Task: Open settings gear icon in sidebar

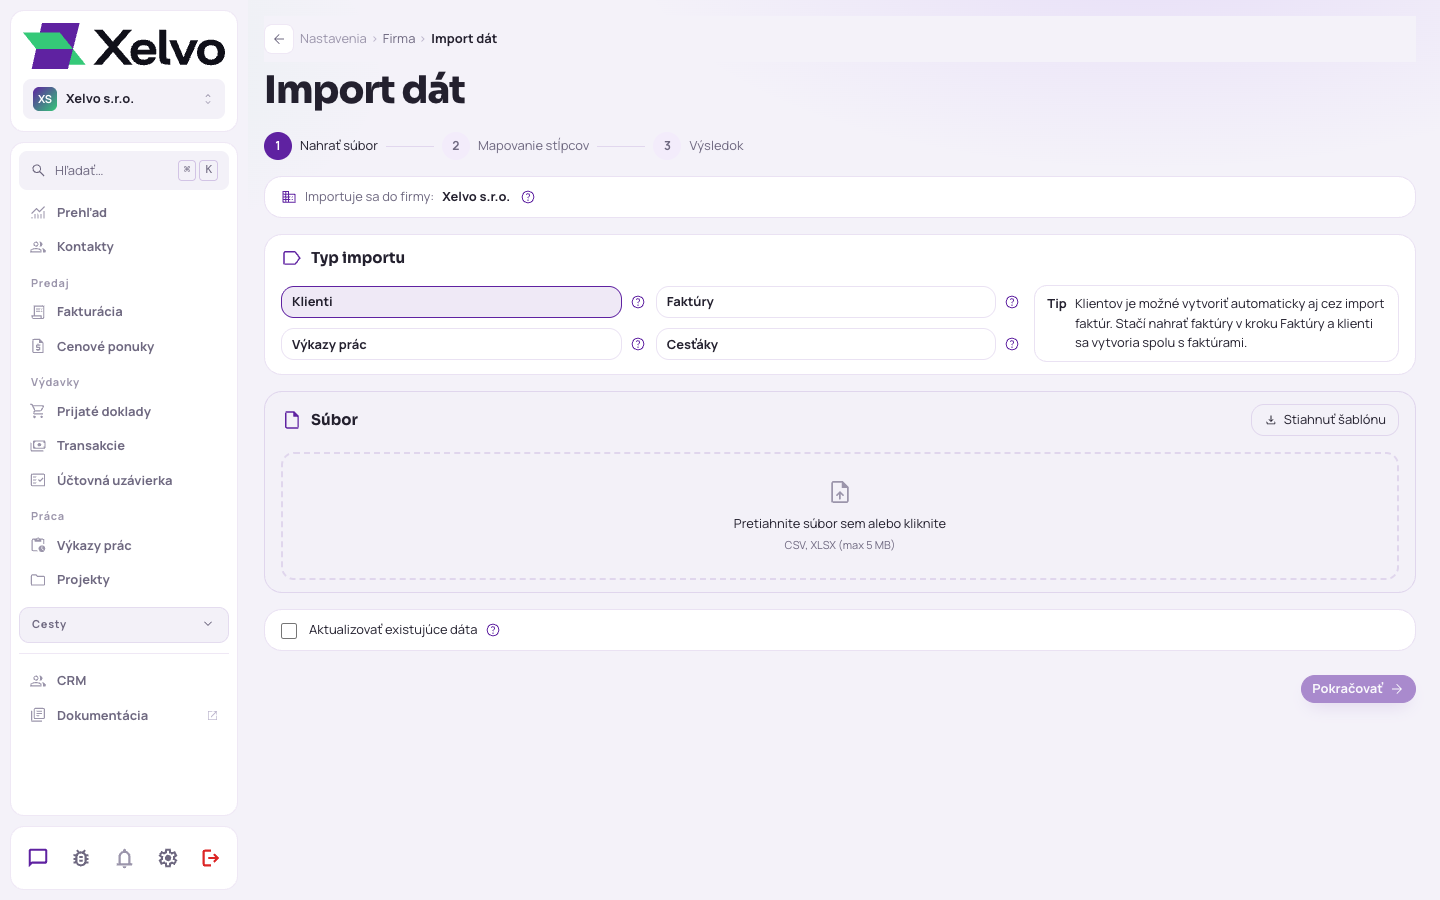Action: [168, 858]
